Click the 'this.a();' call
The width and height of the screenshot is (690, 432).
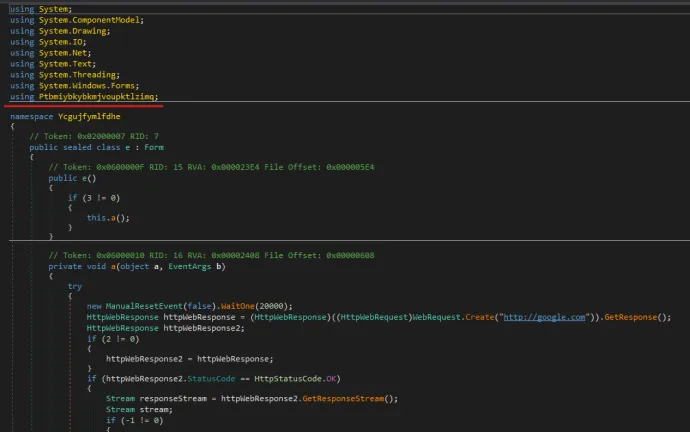coord(108,218)
